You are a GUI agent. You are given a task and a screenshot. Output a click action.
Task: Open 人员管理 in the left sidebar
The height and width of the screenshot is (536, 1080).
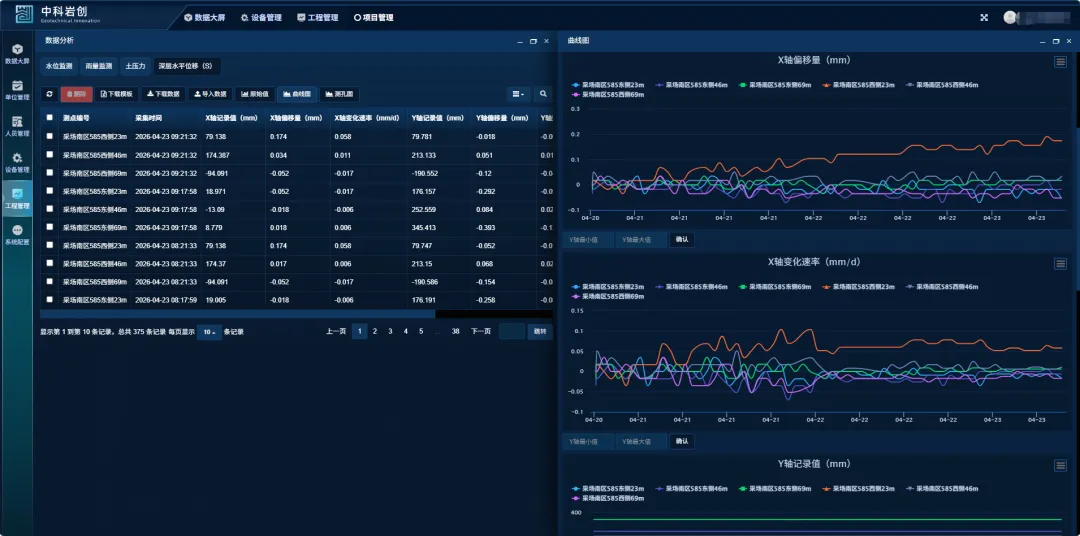coord(17,125)
